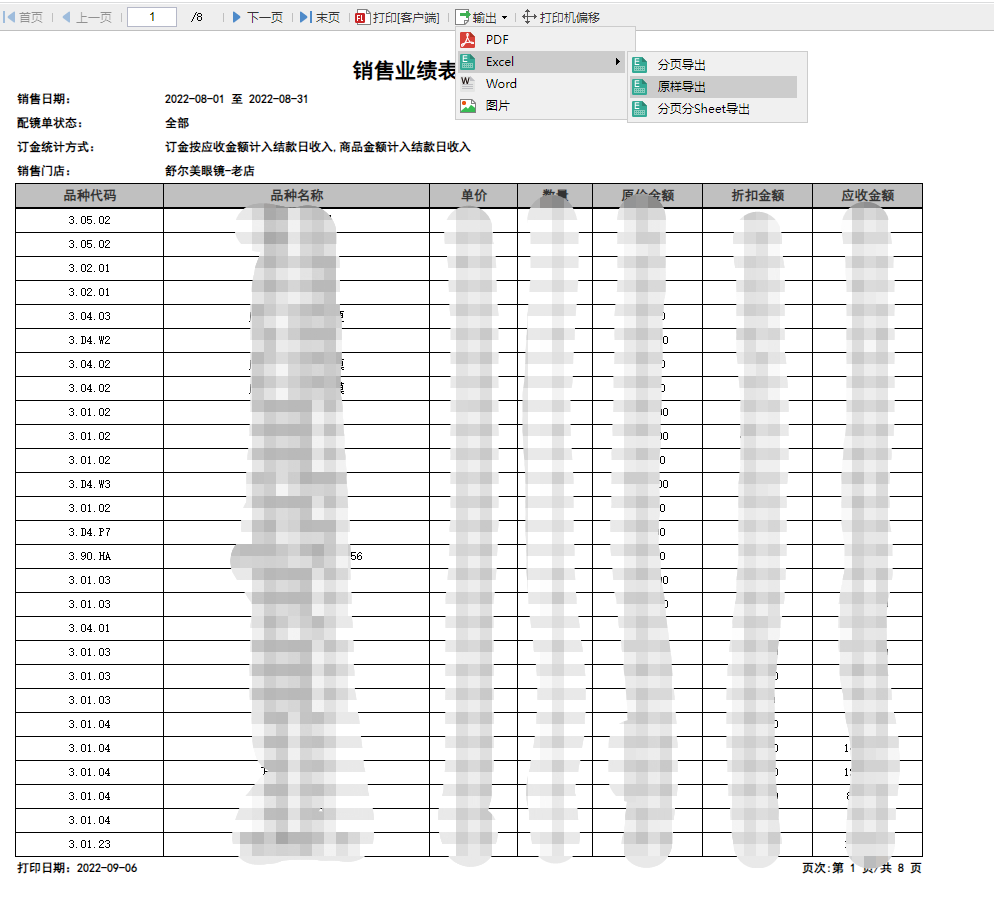This screenshot has height=905, width=994.
Task: Click the next page triangle icon
Action: tap(236, 17)
